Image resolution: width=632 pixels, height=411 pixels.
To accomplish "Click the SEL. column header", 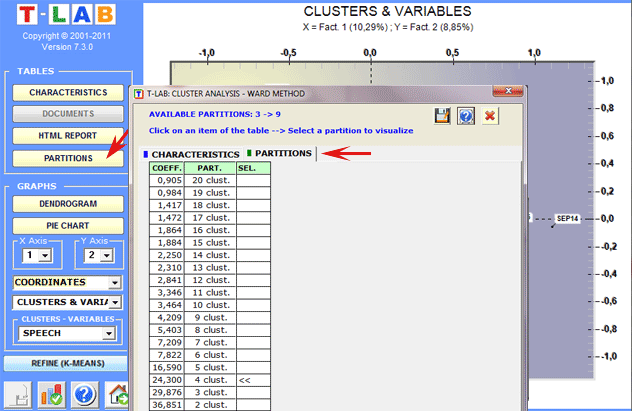I will coord(253,168).
